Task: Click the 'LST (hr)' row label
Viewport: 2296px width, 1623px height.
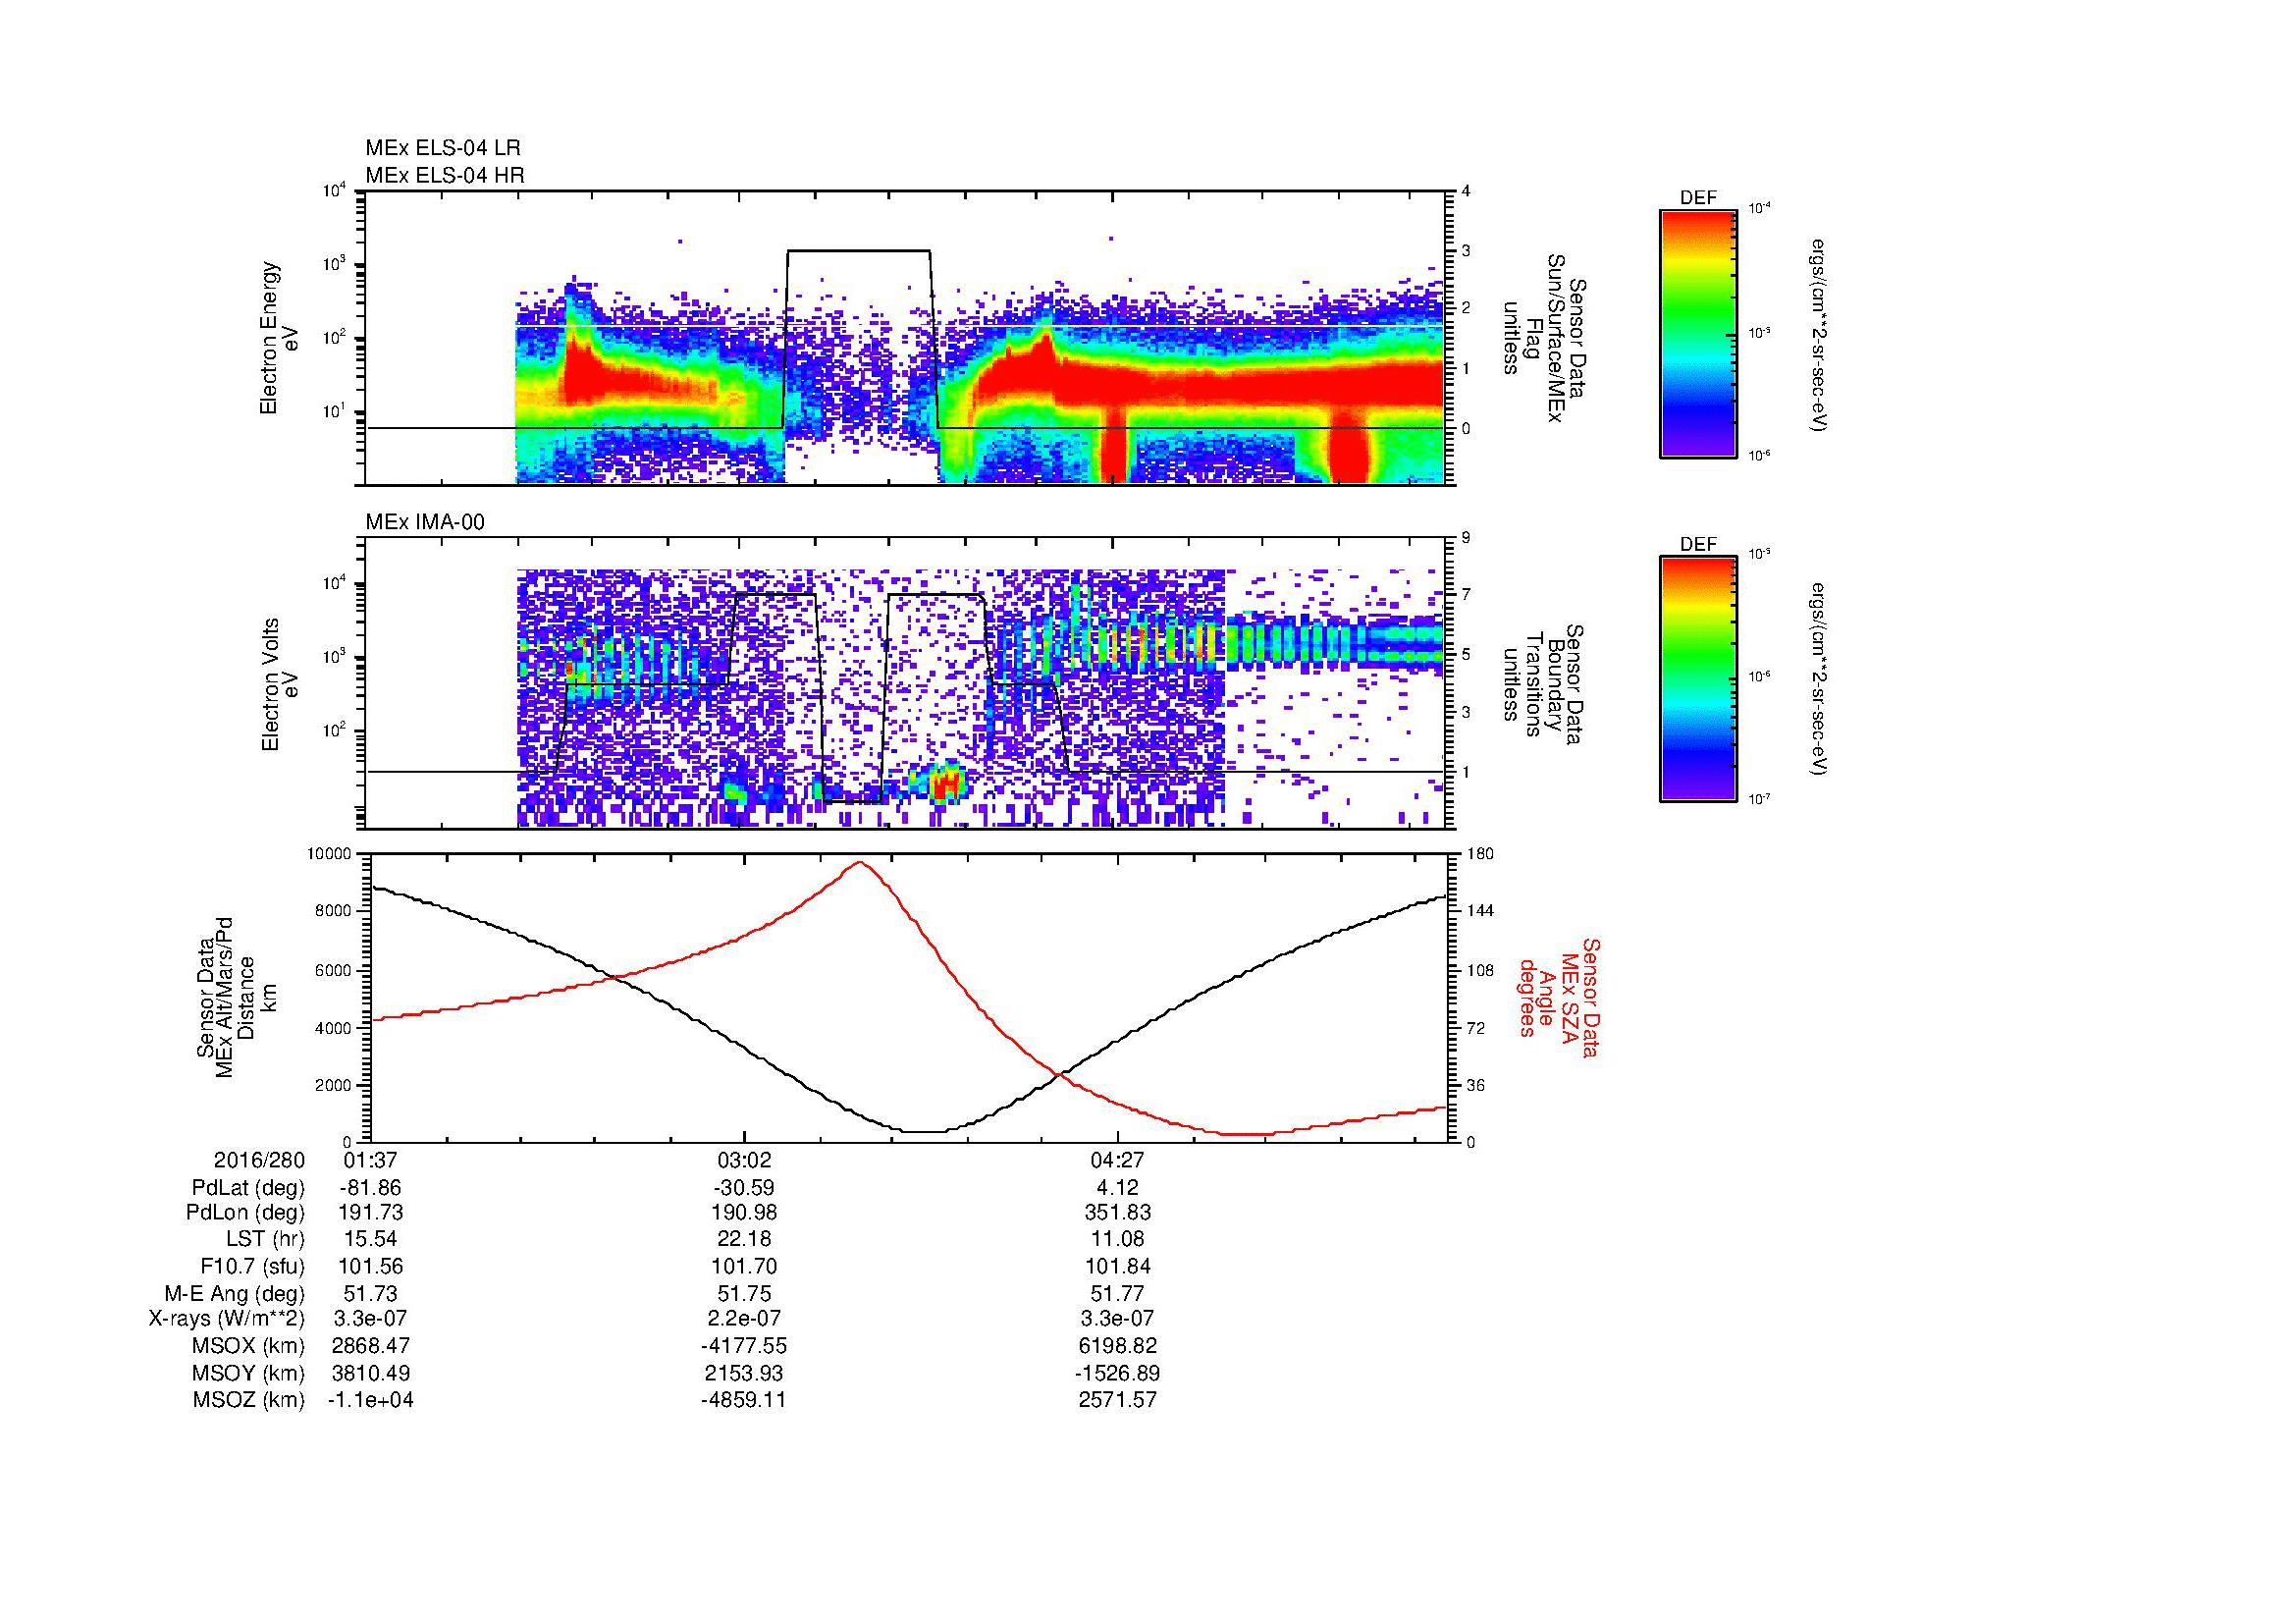Action: click(x=265, y=1239)
